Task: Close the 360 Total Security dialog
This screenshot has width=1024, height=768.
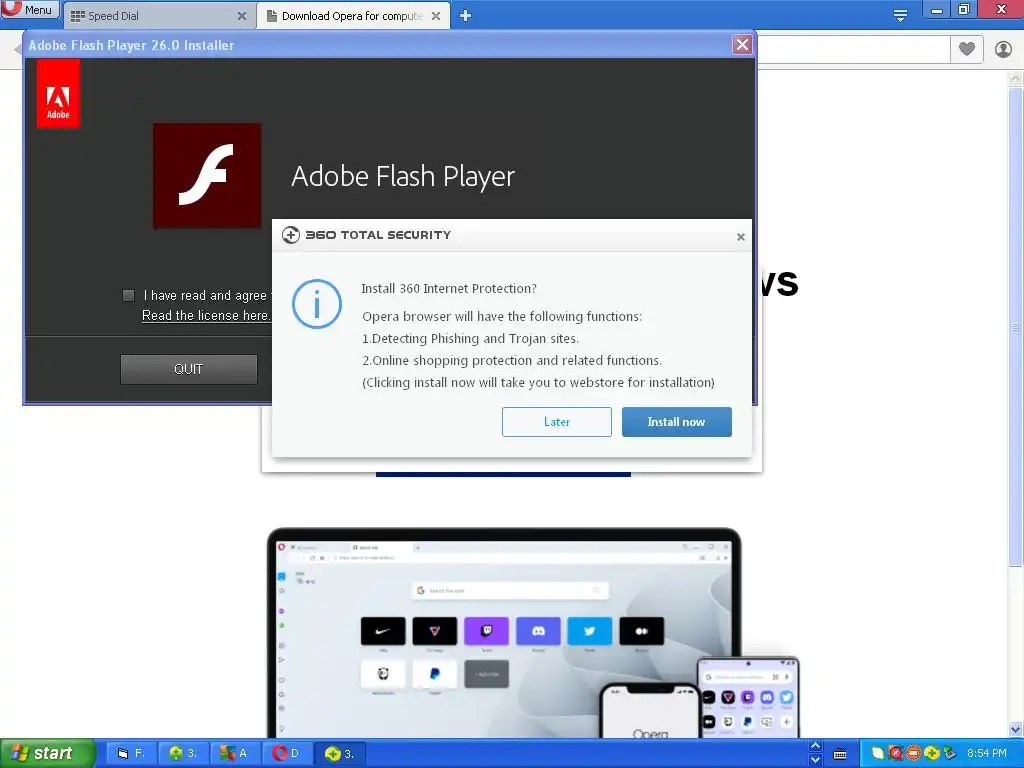Action: coord(741,236)
